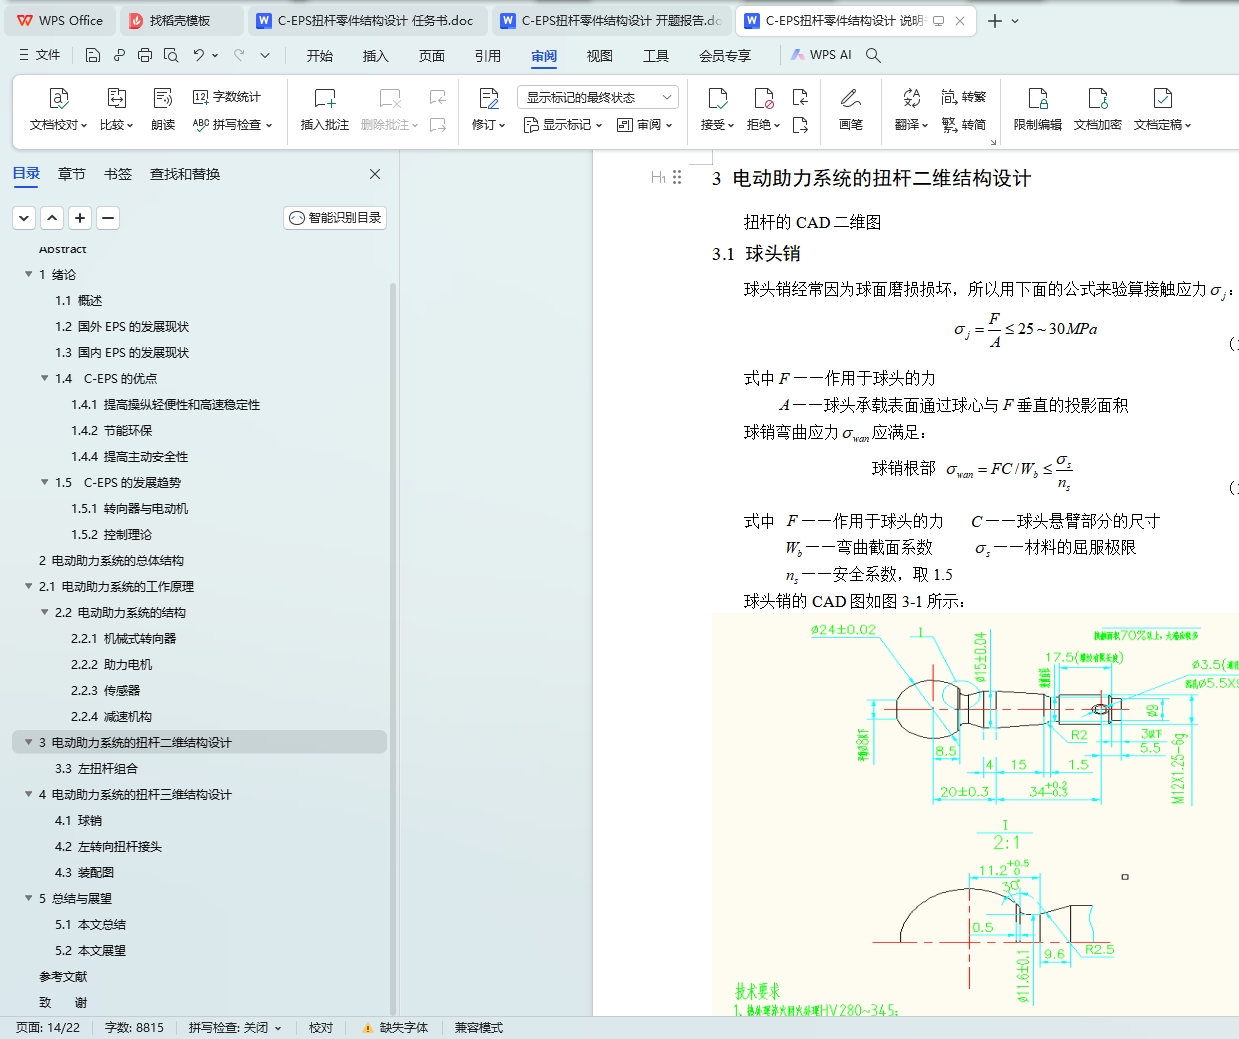Viewport: 1239px width, 1039px height.
Task: Collapse the 5 总结与展望 node
Action: click(x=29, y=898)
